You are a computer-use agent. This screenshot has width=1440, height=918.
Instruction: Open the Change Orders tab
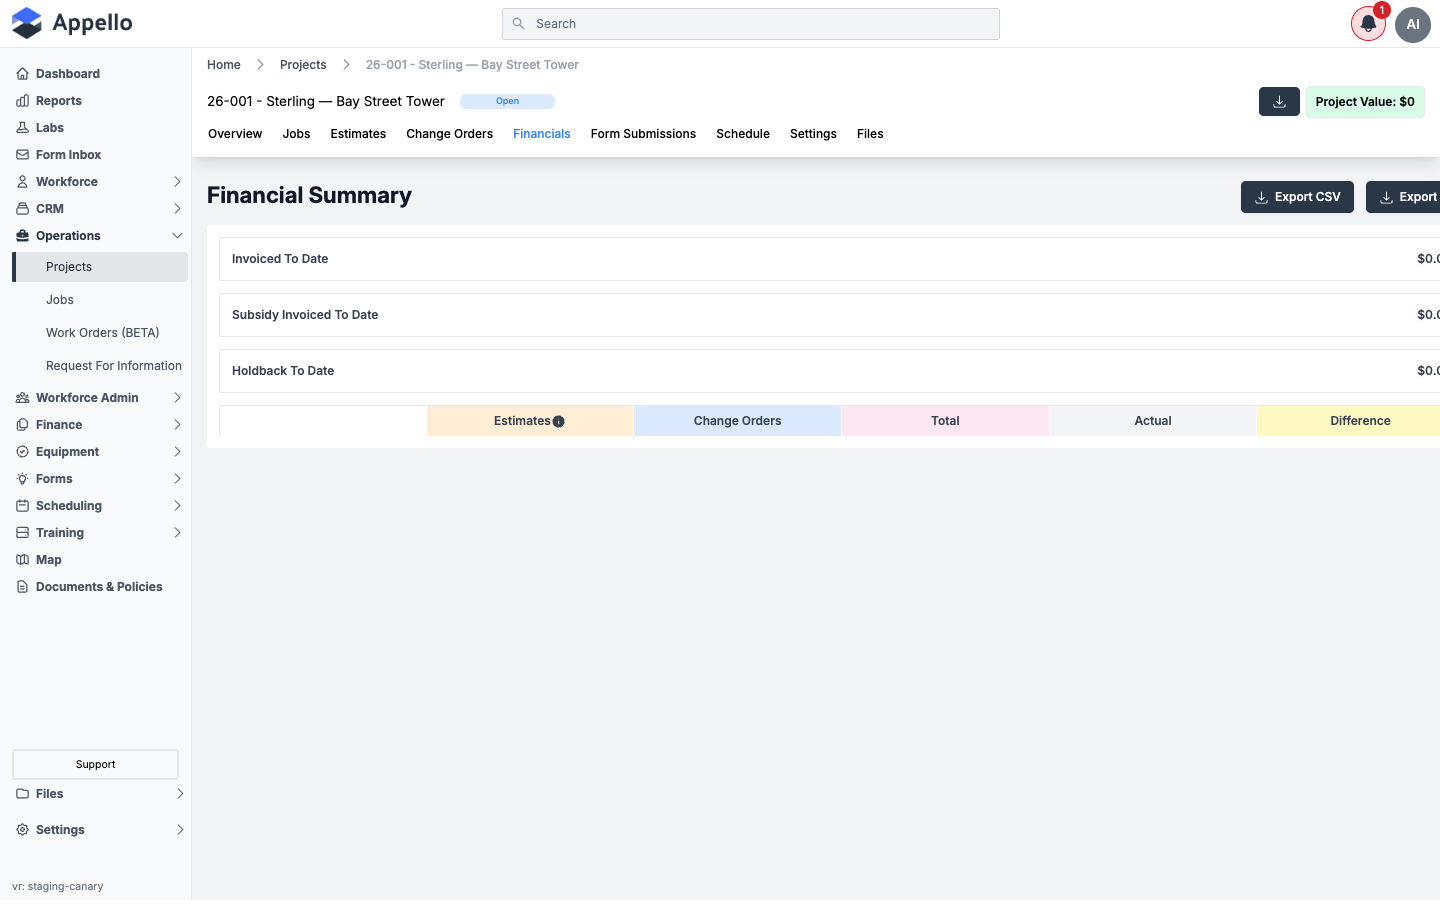point(449,134)
